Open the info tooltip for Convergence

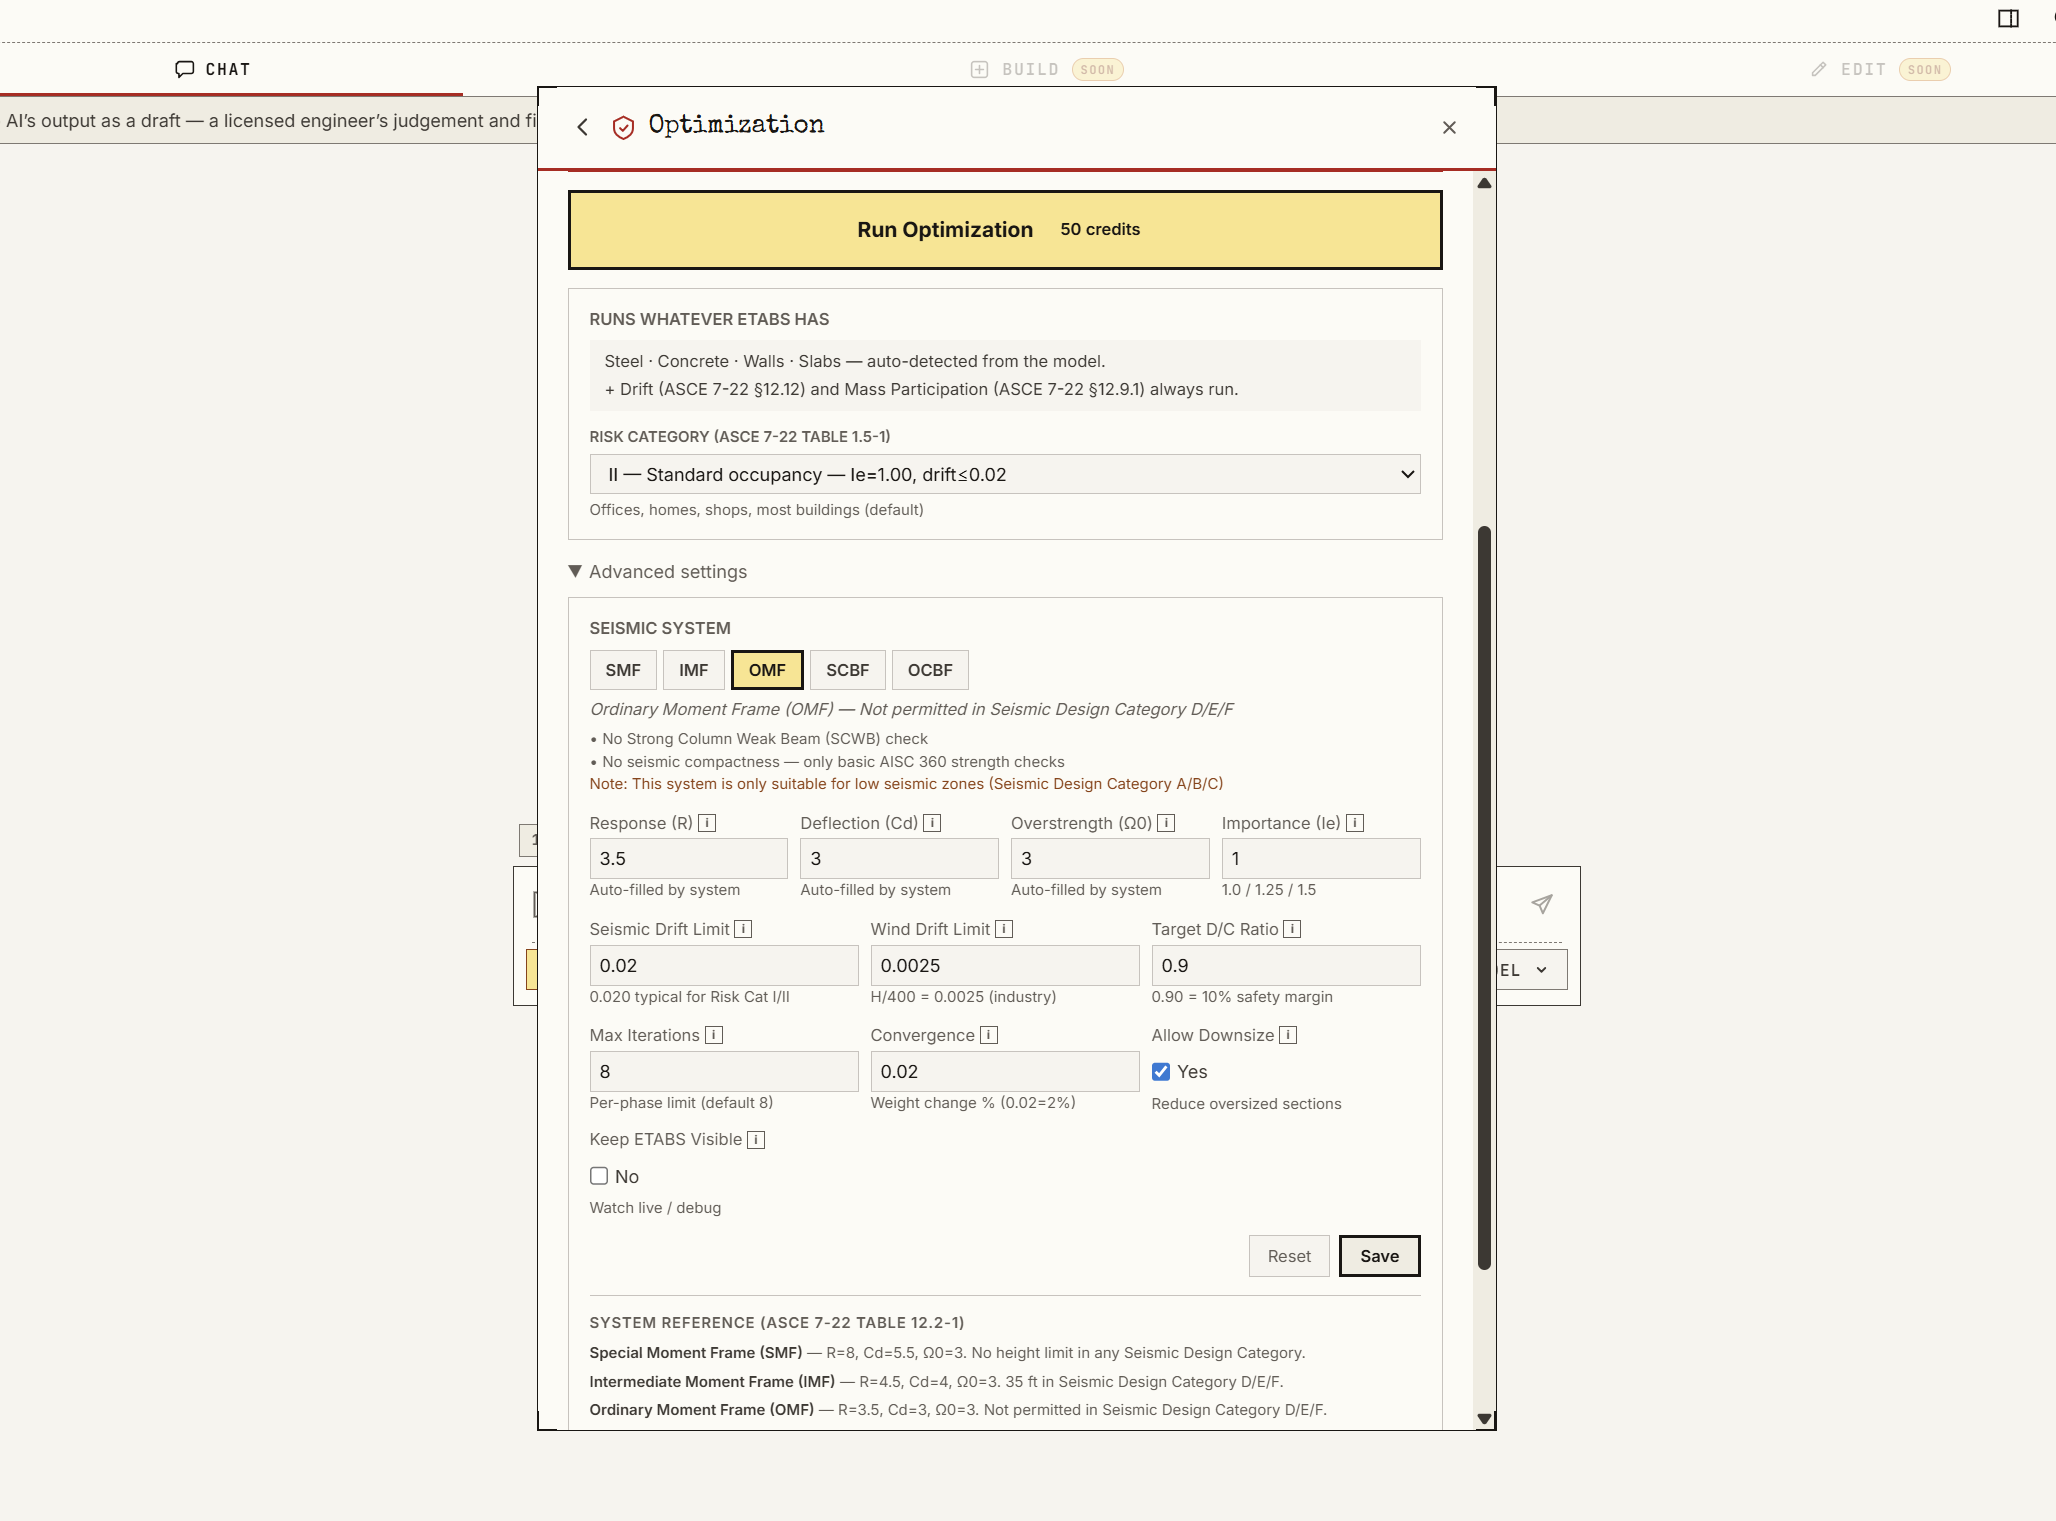988,1035
